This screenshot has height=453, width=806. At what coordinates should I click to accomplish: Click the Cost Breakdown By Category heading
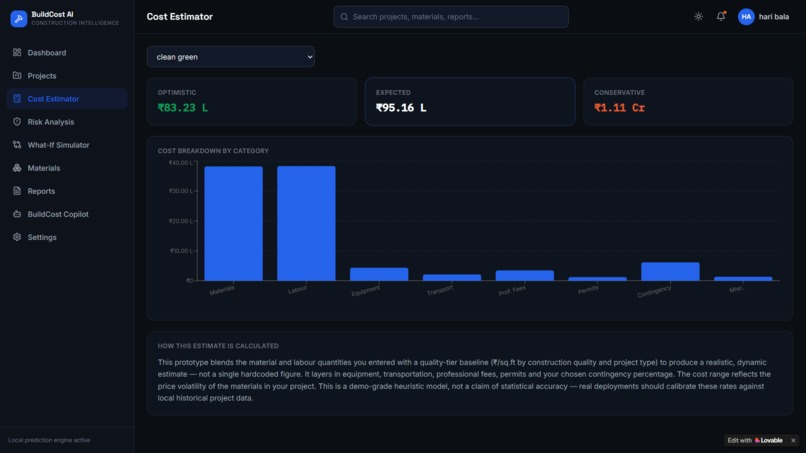[213, 151]
